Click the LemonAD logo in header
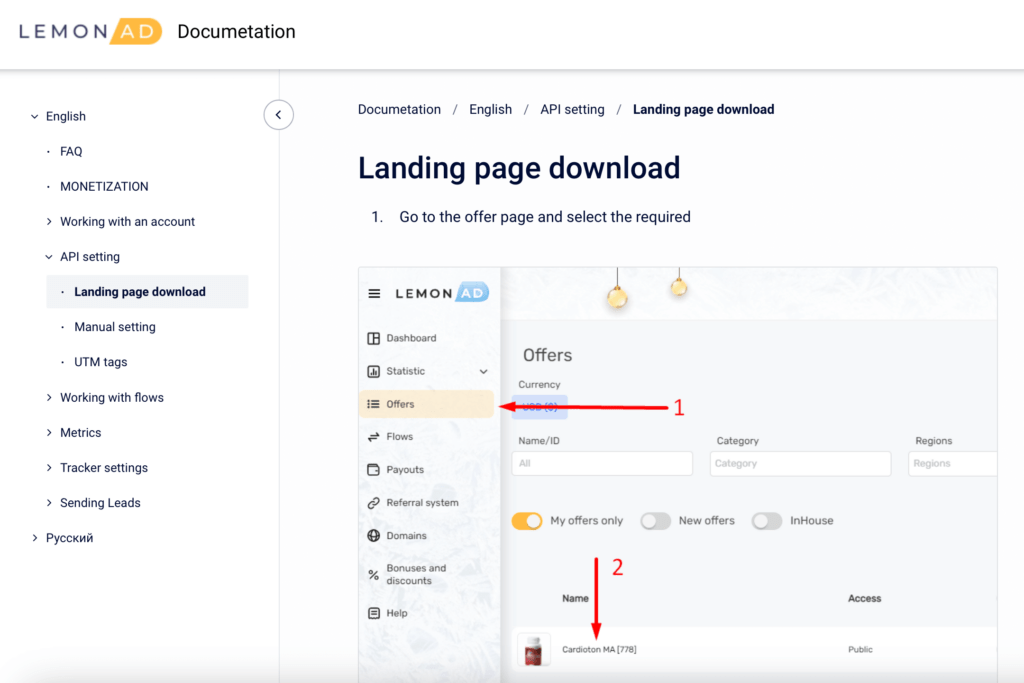1024x683 pixels. click(x=90, y=32)
